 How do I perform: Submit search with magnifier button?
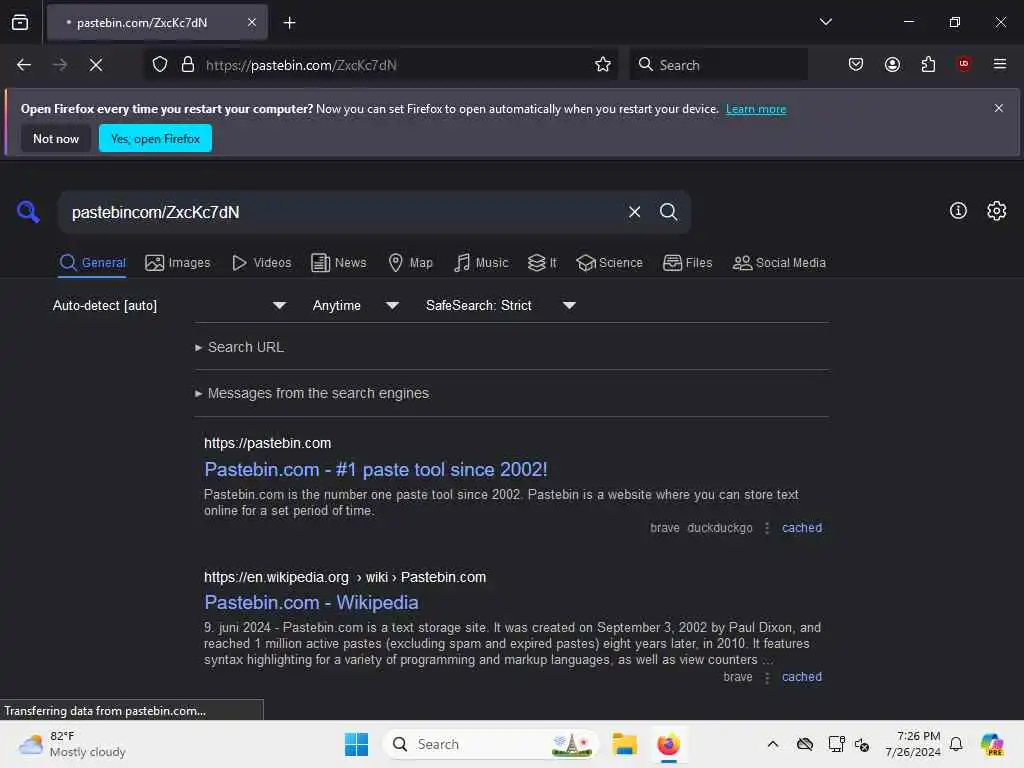(x=668, y=212)
